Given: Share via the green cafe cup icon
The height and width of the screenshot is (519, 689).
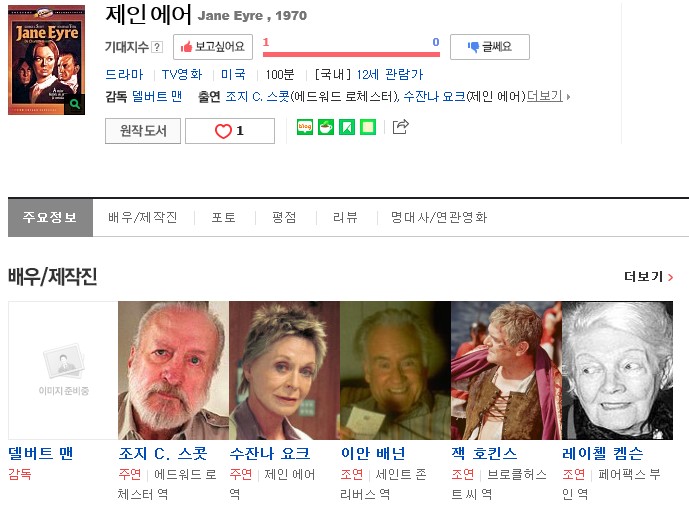Looking at the screenshot, I should pos(326,127).
